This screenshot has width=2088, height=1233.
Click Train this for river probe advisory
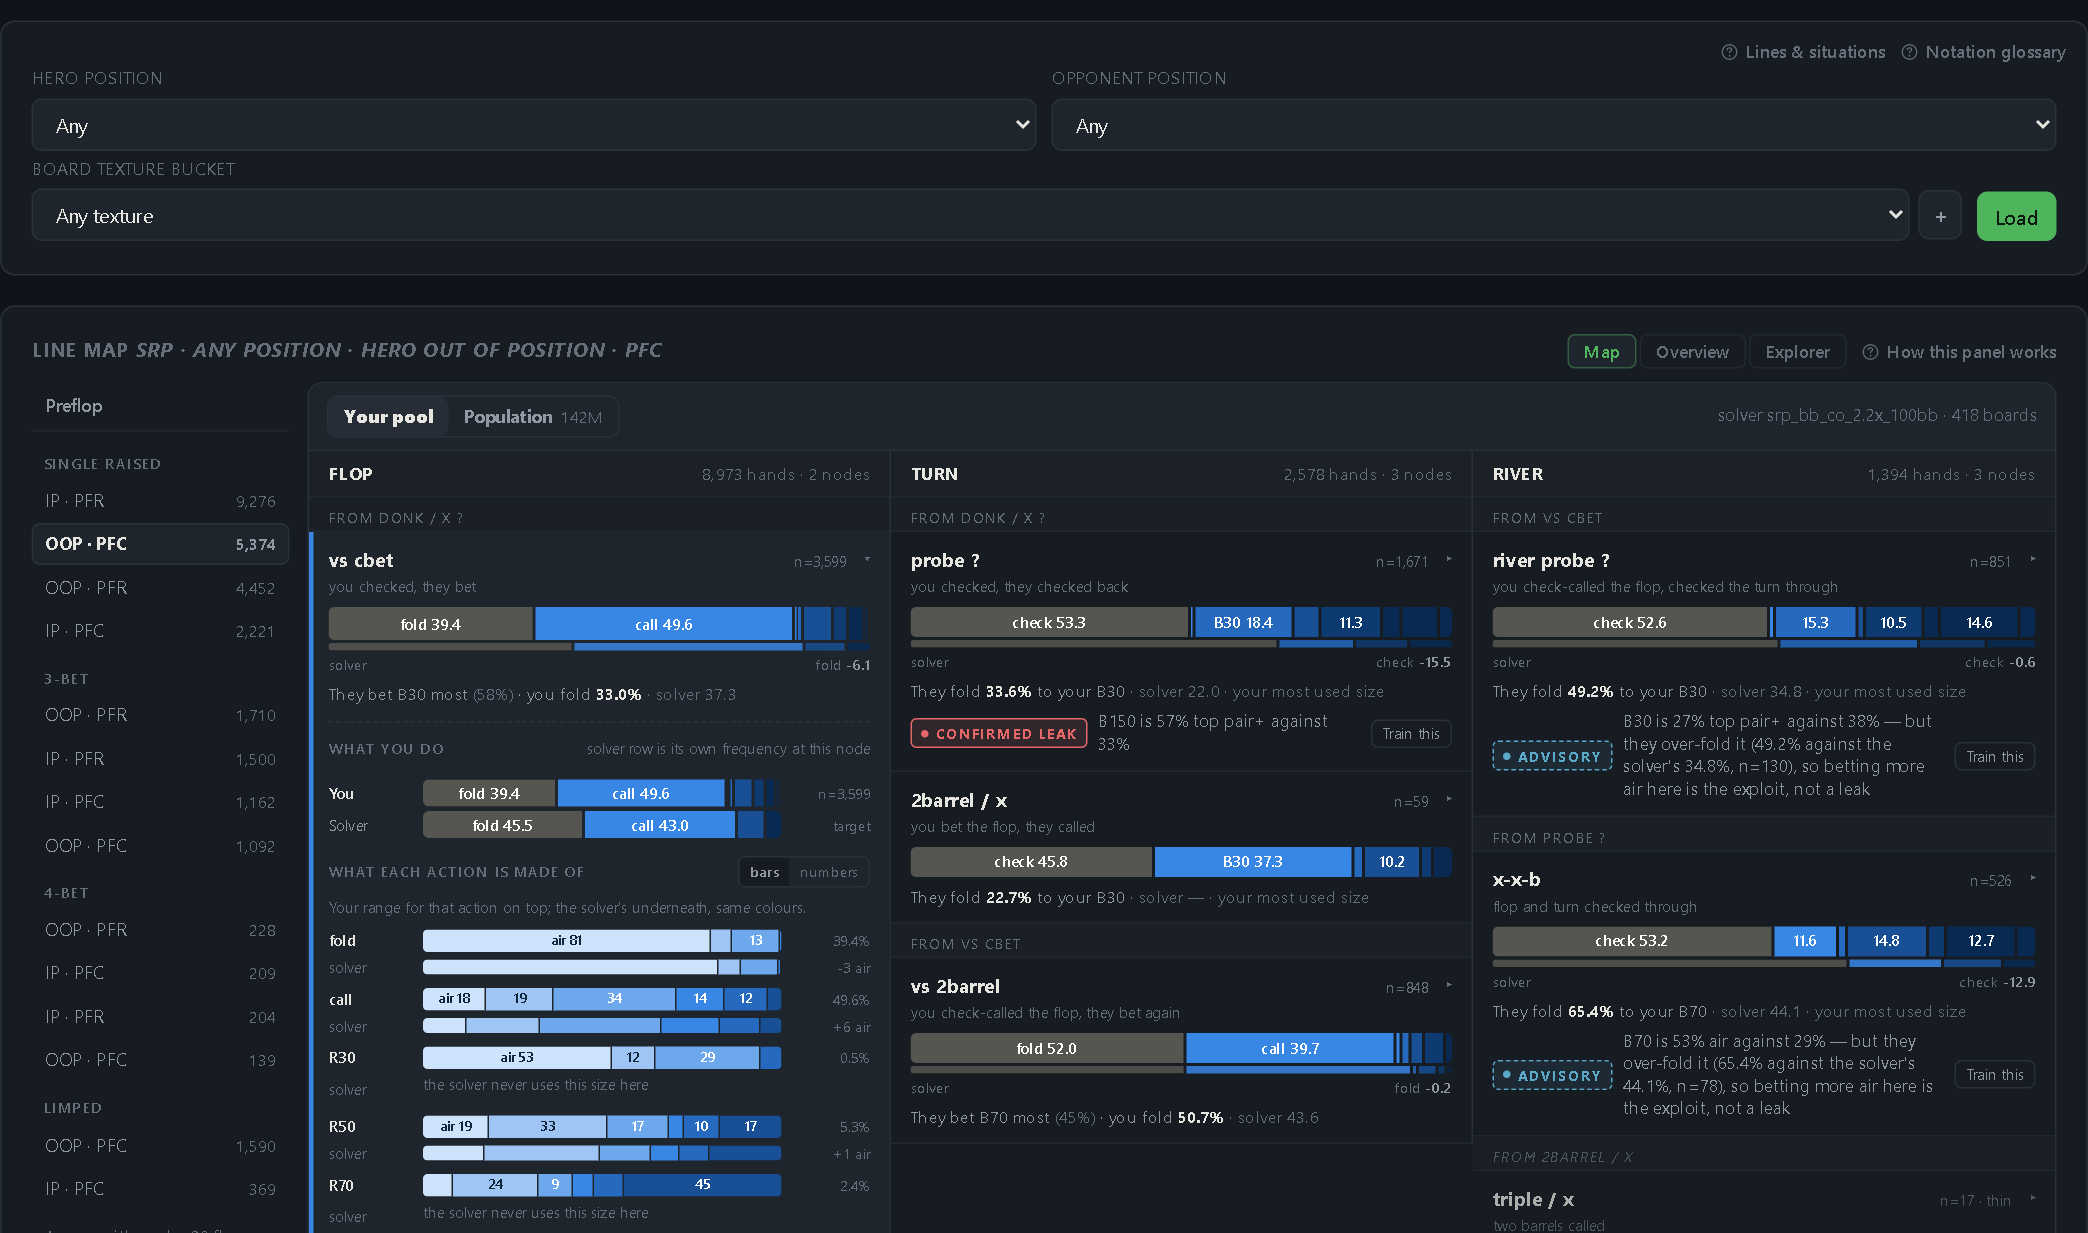pyautogui.click(x=1995, y=756)
